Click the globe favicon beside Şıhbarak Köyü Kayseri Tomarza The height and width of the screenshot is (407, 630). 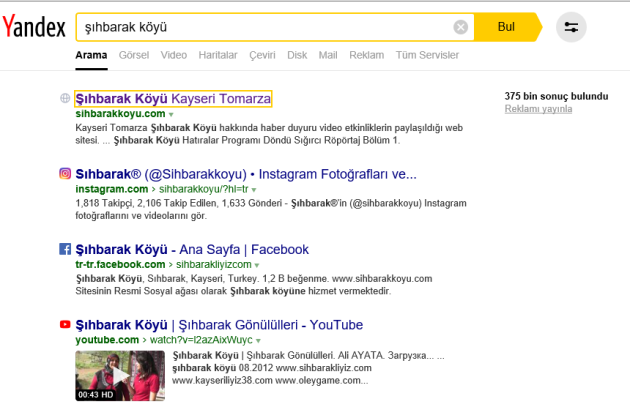65,98
